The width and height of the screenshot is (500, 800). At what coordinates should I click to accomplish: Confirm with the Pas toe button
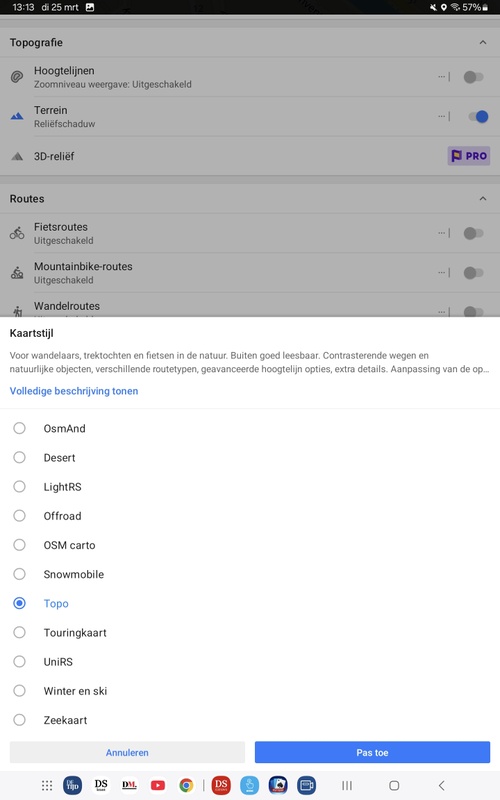pos(372,752)
